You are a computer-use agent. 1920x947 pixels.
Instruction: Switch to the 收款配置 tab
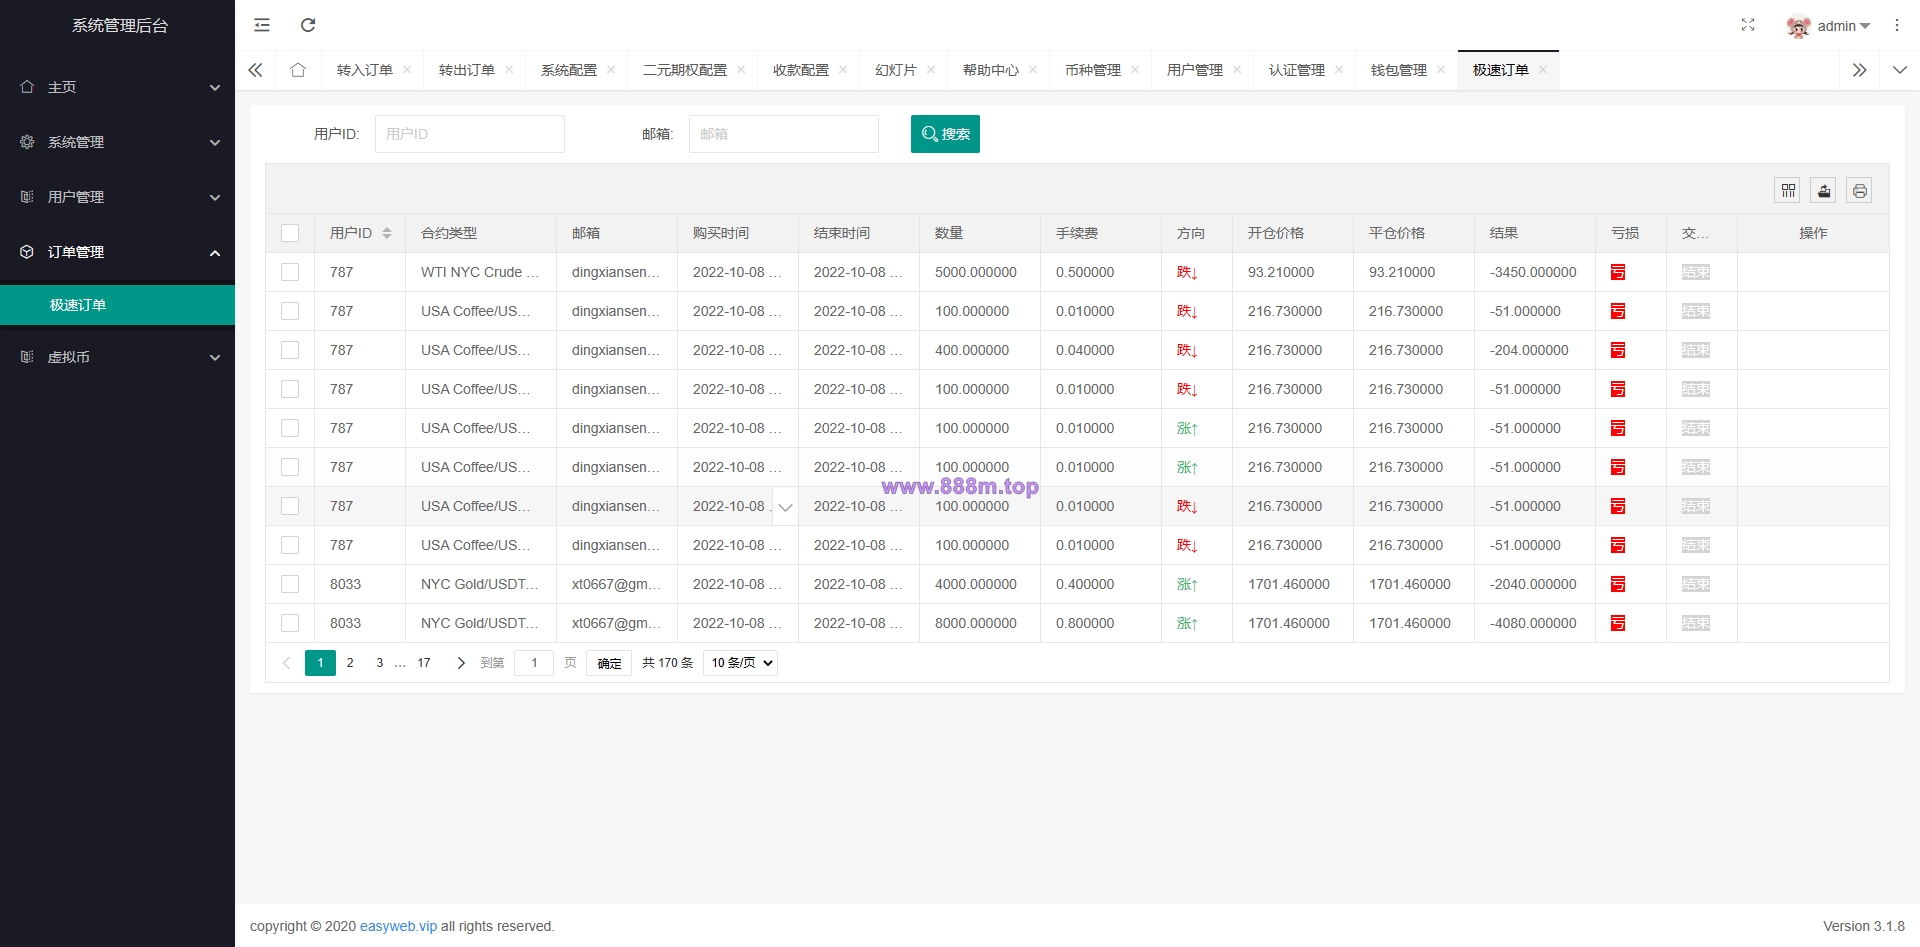coord(801,70)
